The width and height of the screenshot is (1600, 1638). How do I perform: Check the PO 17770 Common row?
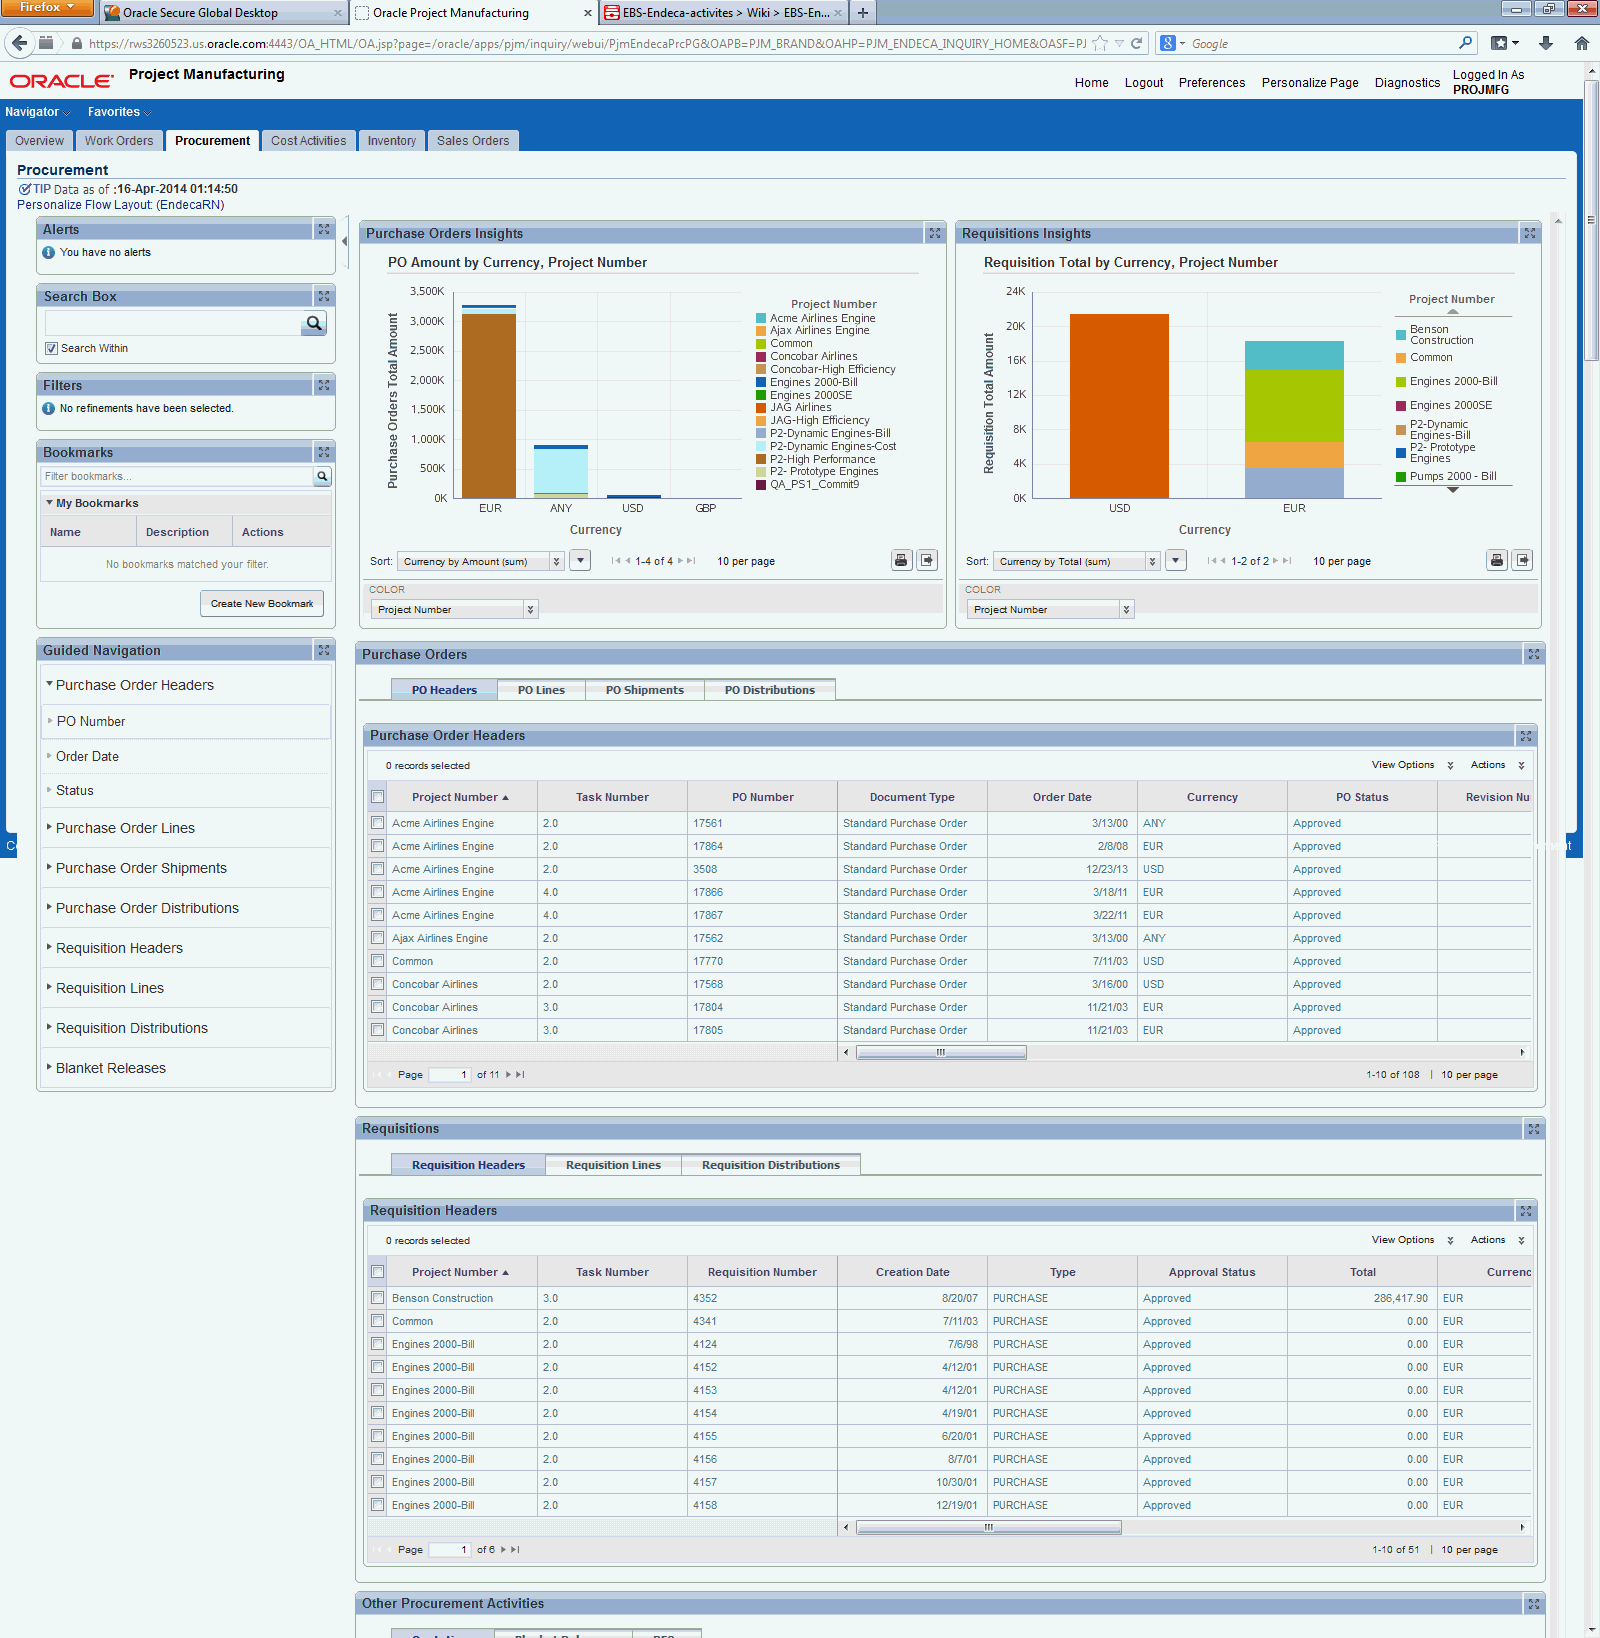click(x=377, y=961)
